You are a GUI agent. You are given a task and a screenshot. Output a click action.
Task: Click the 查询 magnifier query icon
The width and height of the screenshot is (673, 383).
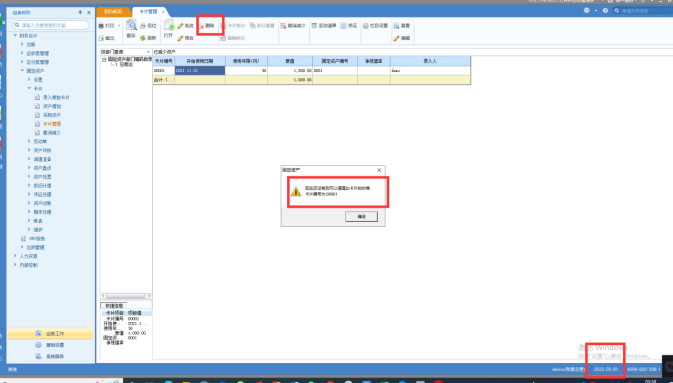pyautogui.click(x=131, y=25)
